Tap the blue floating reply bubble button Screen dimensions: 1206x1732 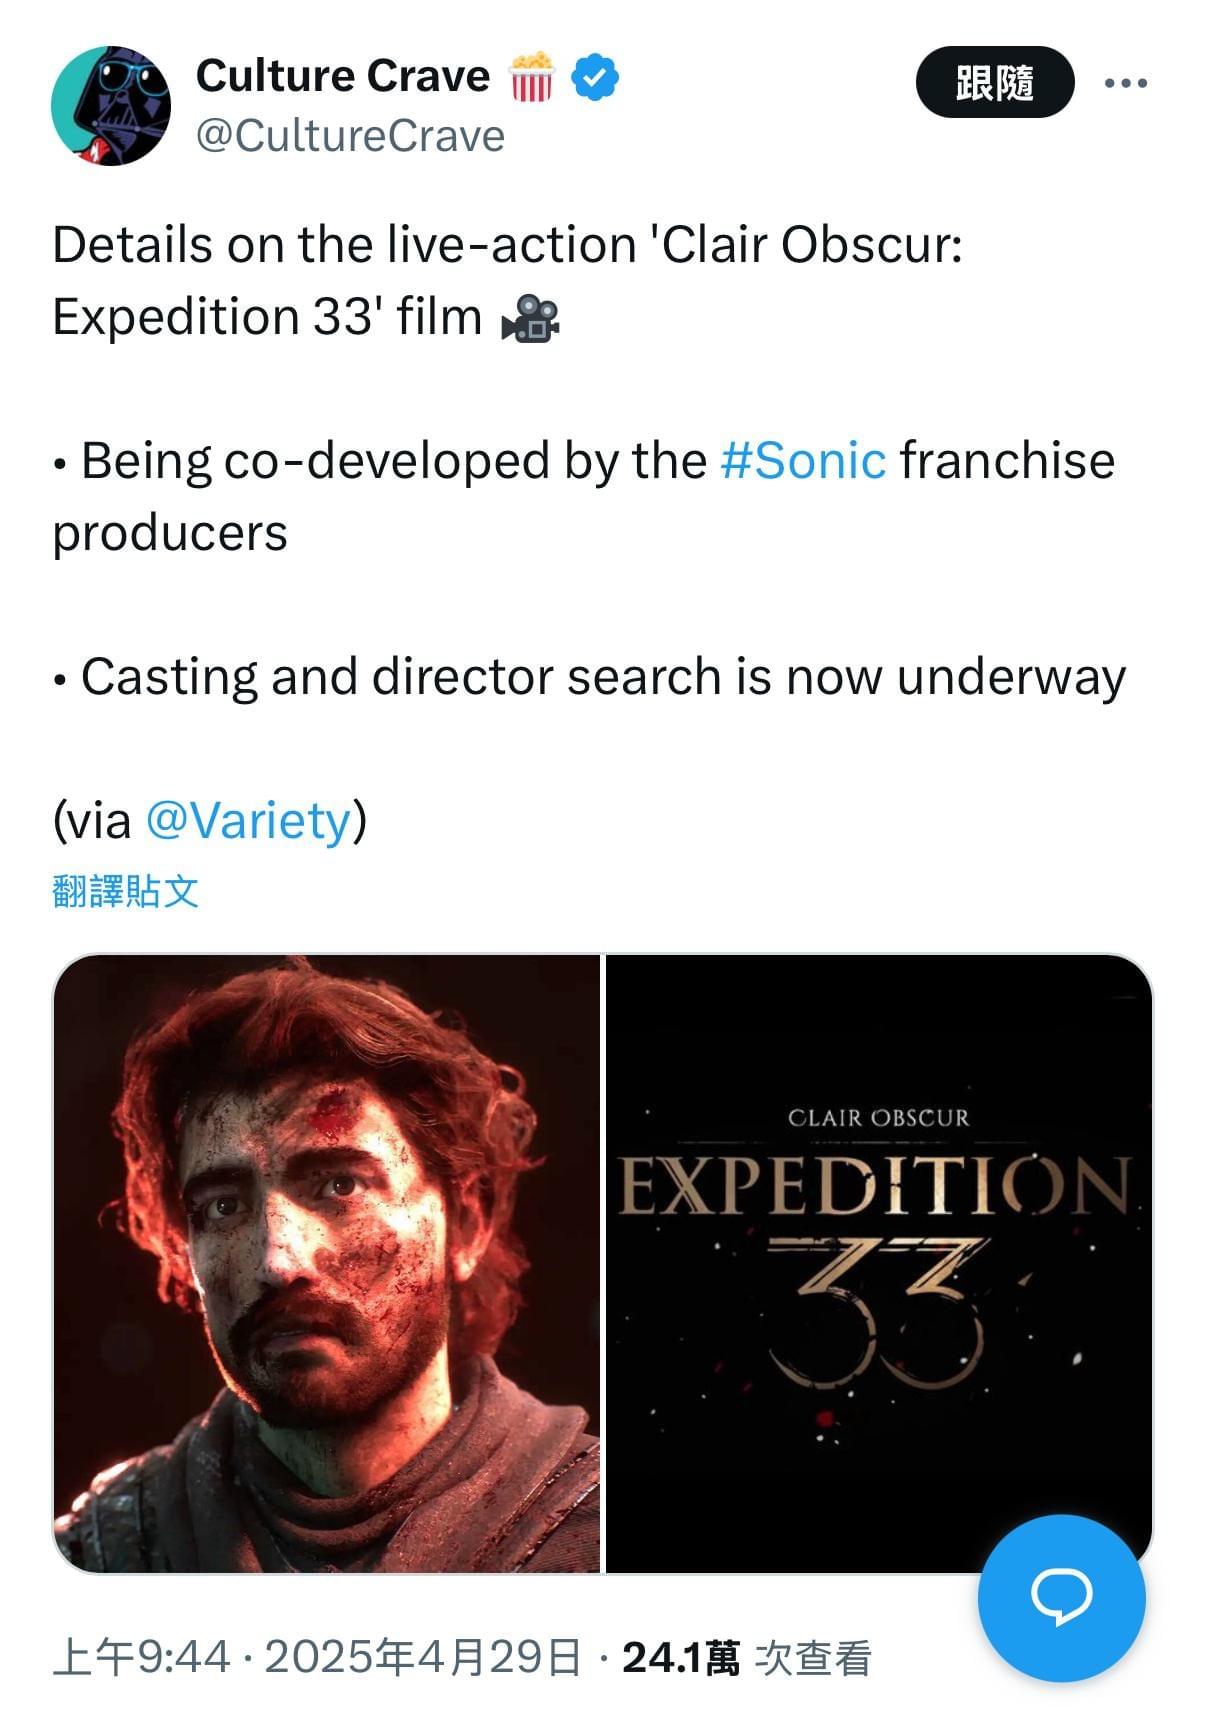(x=1061, y=1597)
